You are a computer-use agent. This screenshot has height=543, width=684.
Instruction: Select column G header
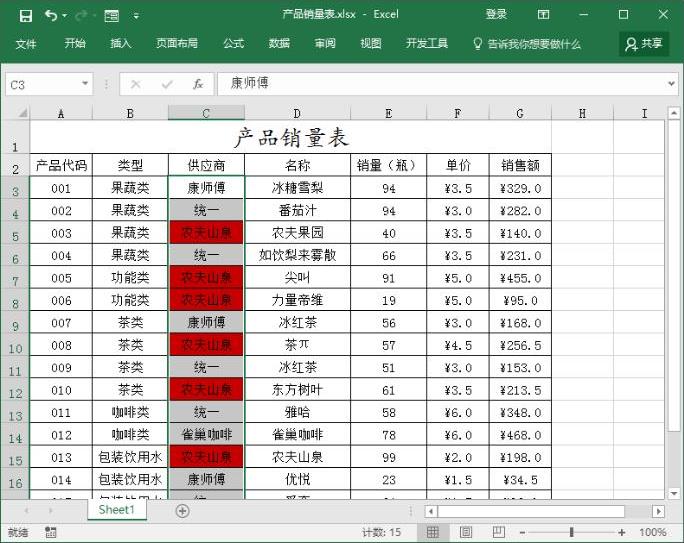520,113
